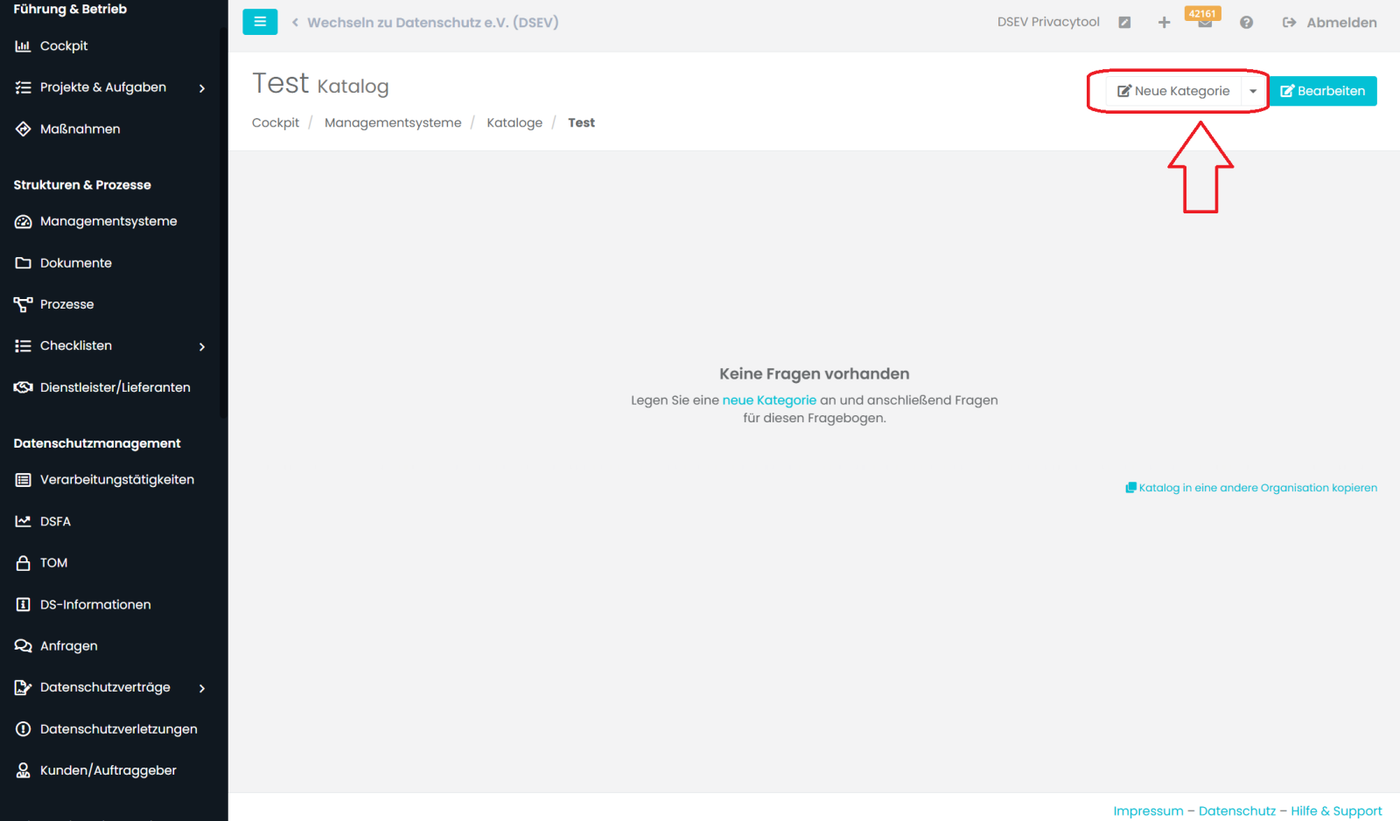Open help via the question mark icon
Image resolution: width=1400 pixels, height=821 pixels.
click(x=1246, y=22)
